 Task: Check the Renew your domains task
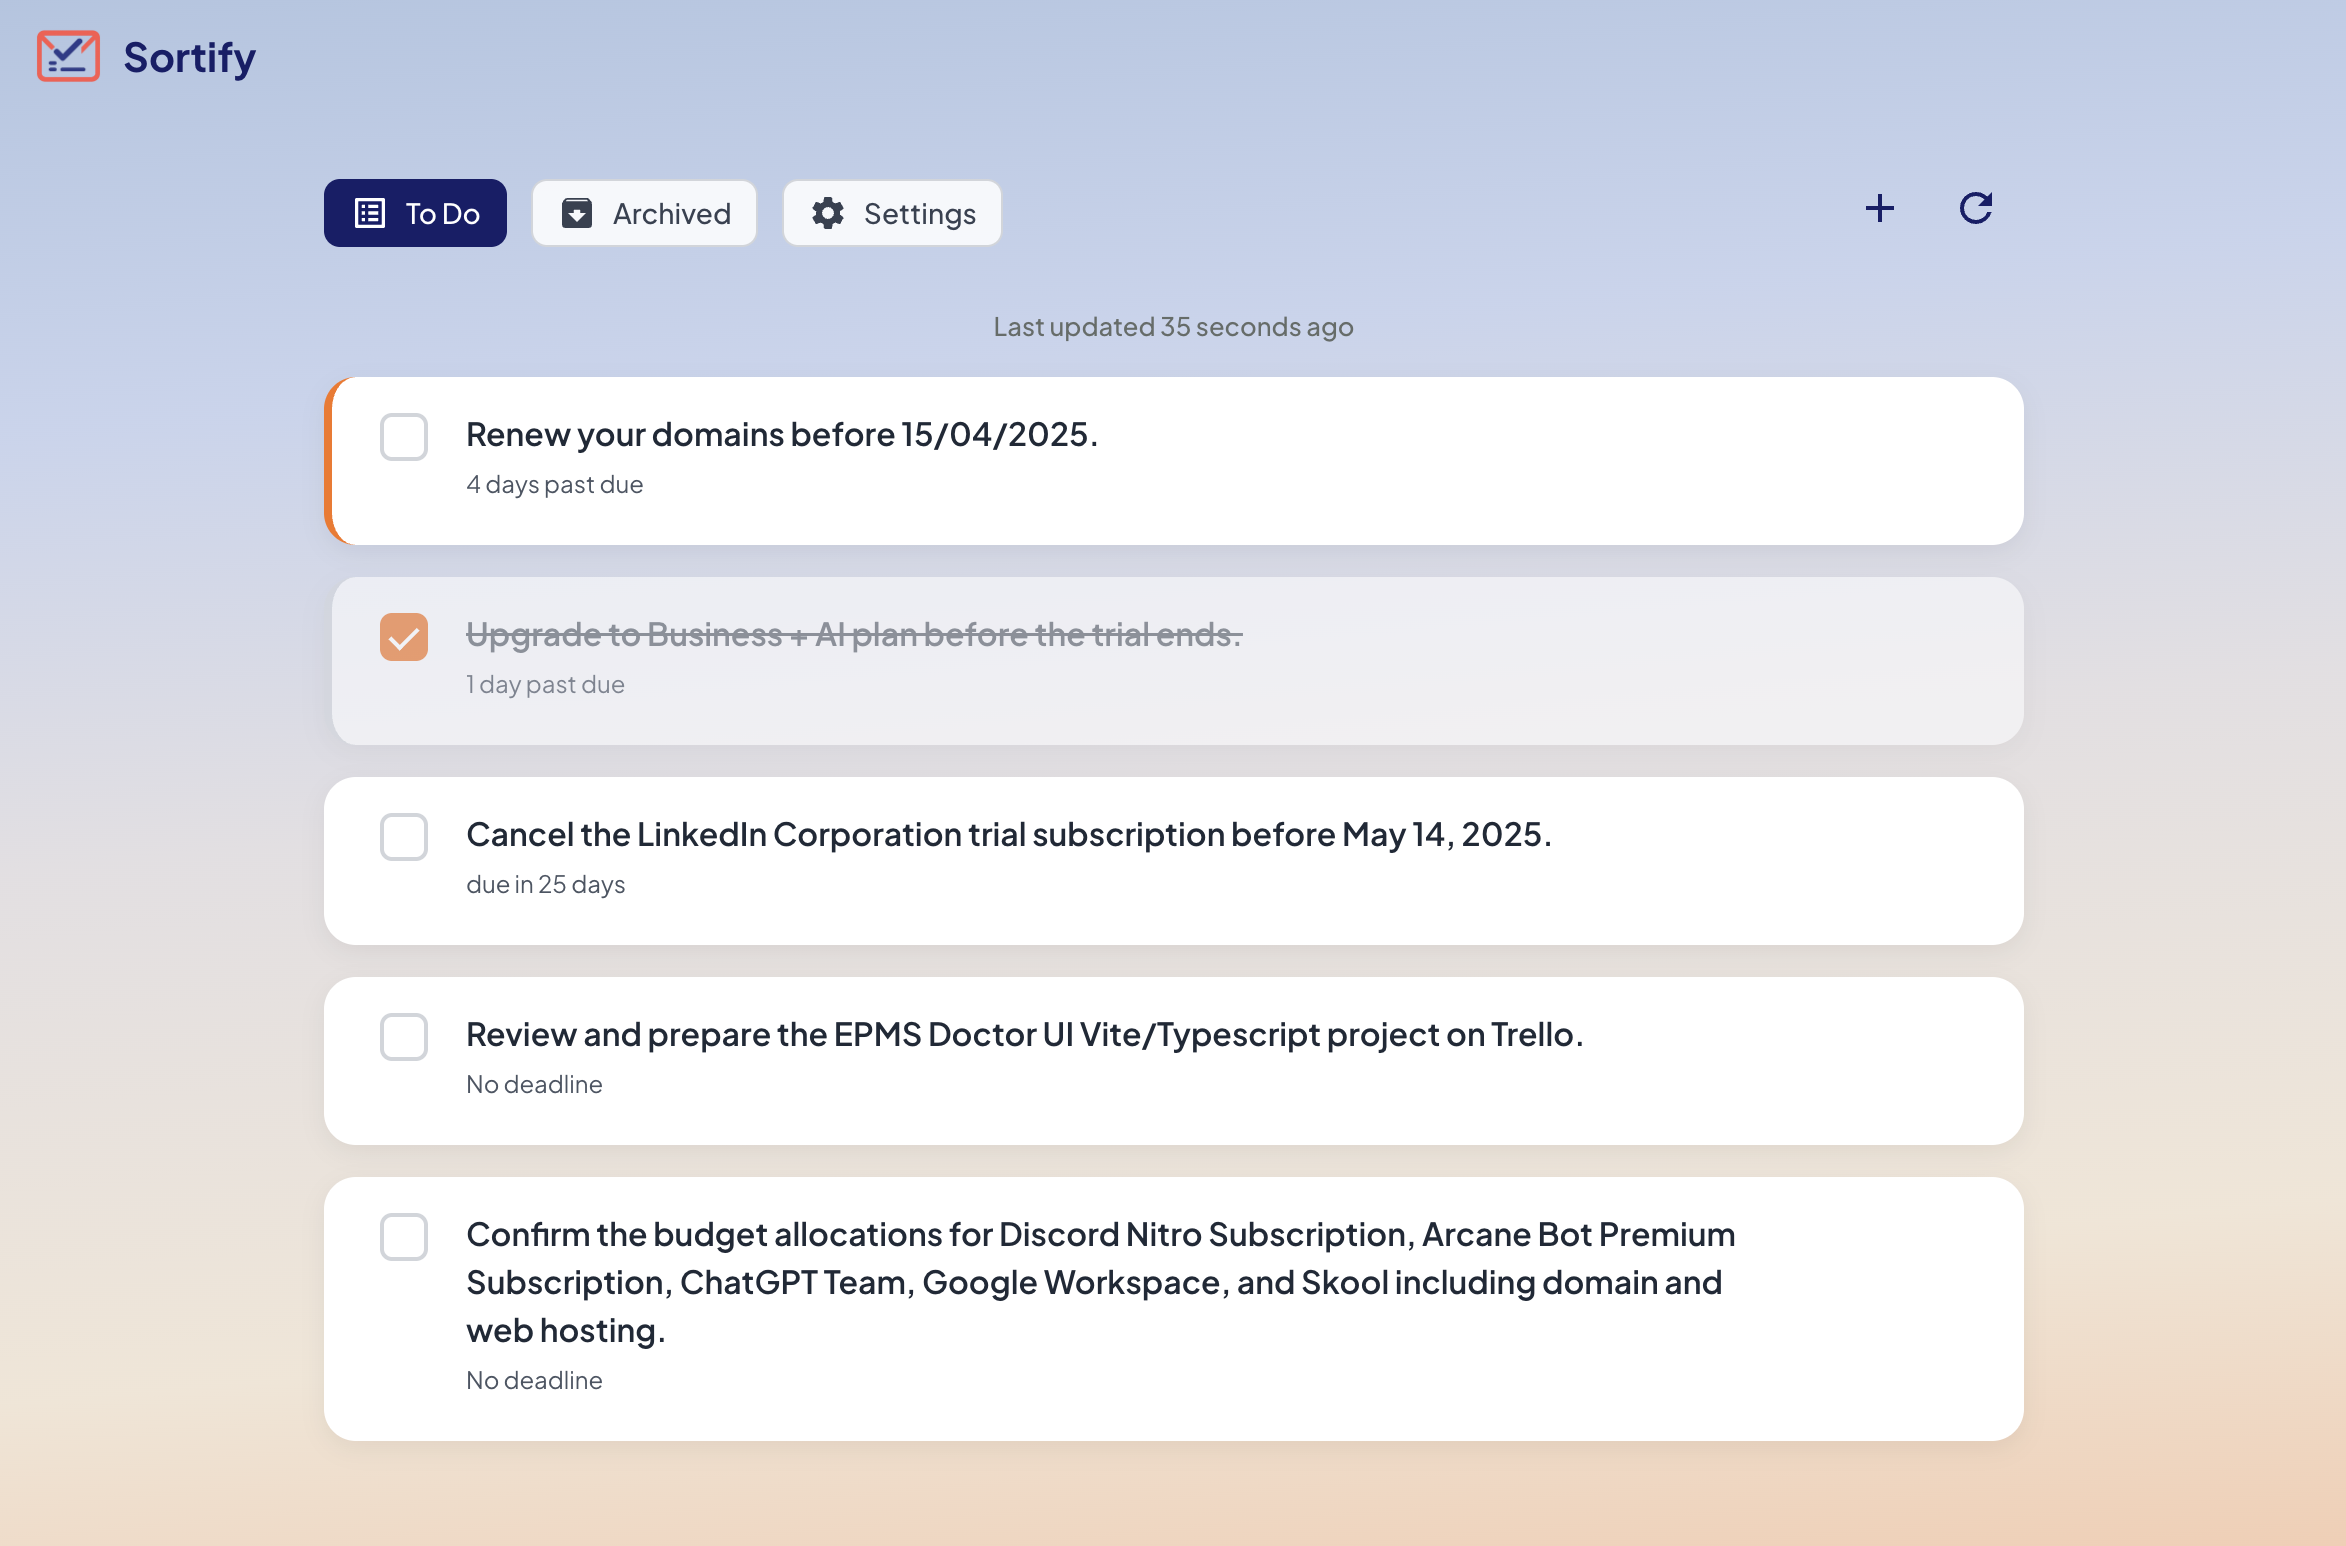click(x=404, y=437)
